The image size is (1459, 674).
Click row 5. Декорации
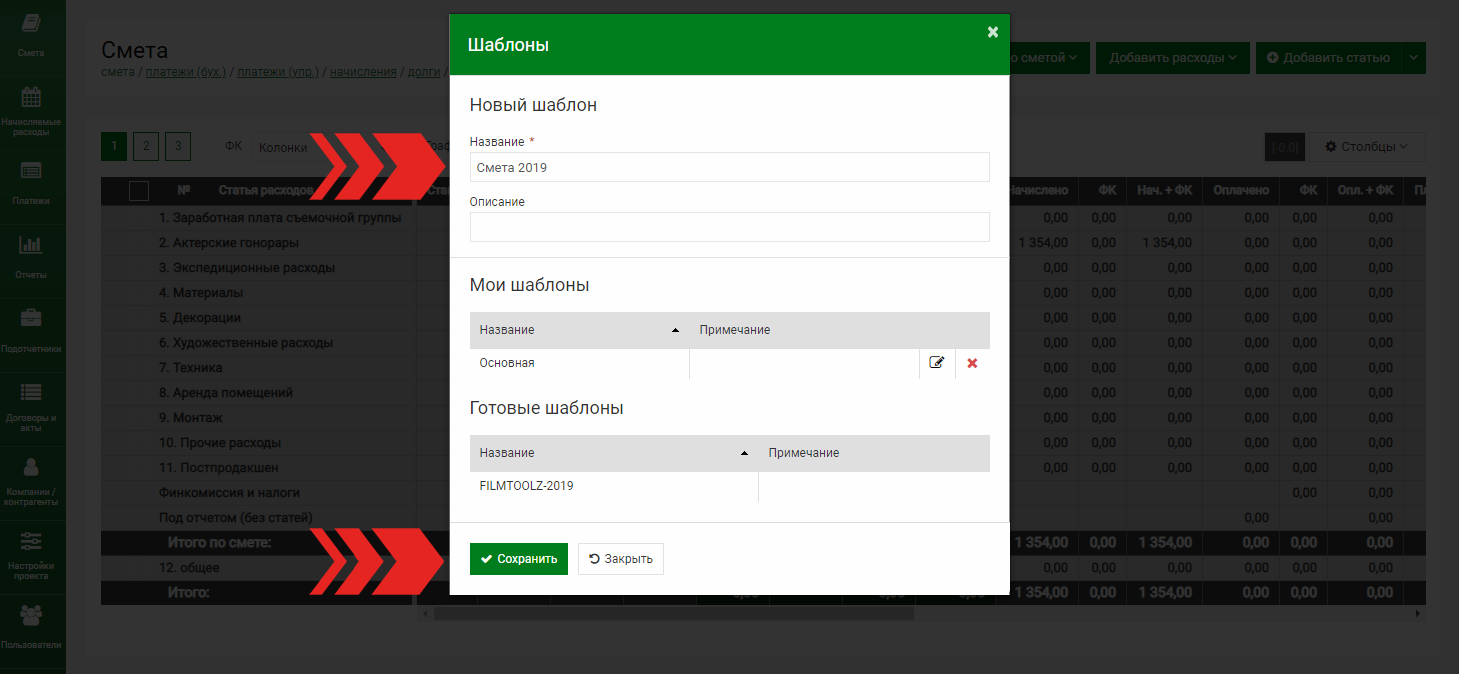(x=200, y=317)
